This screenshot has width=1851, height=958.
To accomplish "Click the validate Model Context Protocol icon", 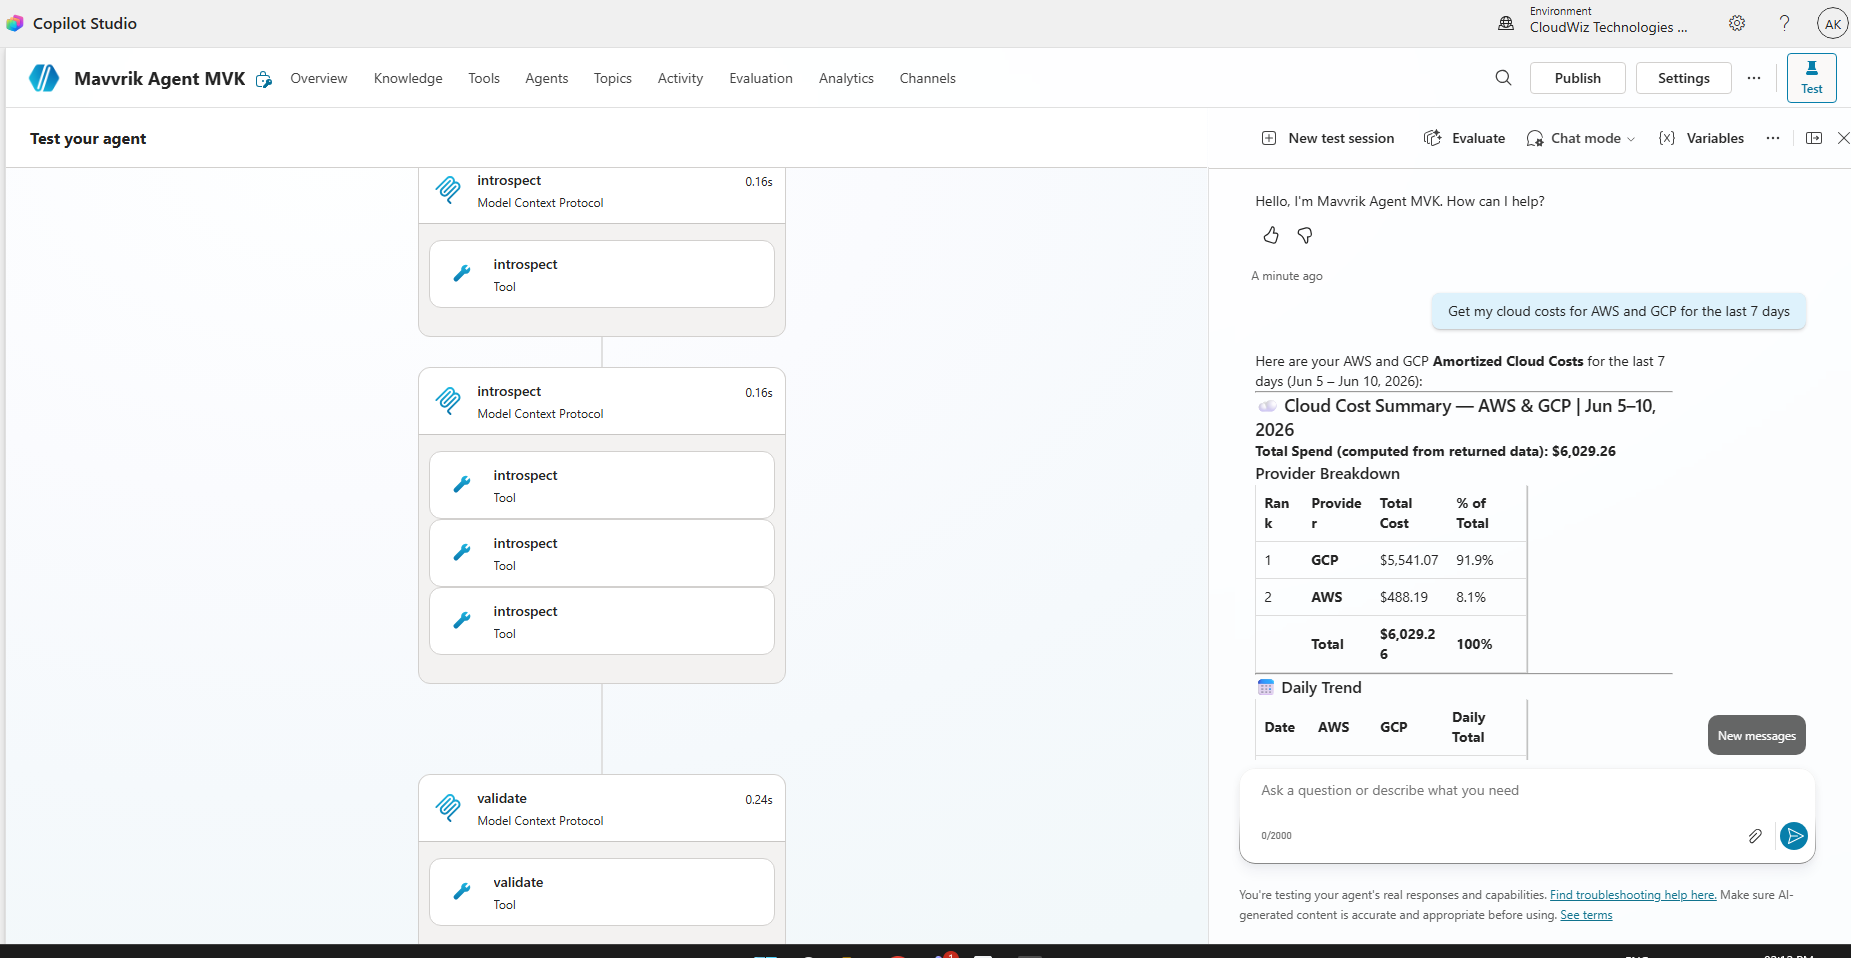I will (448, 808).
